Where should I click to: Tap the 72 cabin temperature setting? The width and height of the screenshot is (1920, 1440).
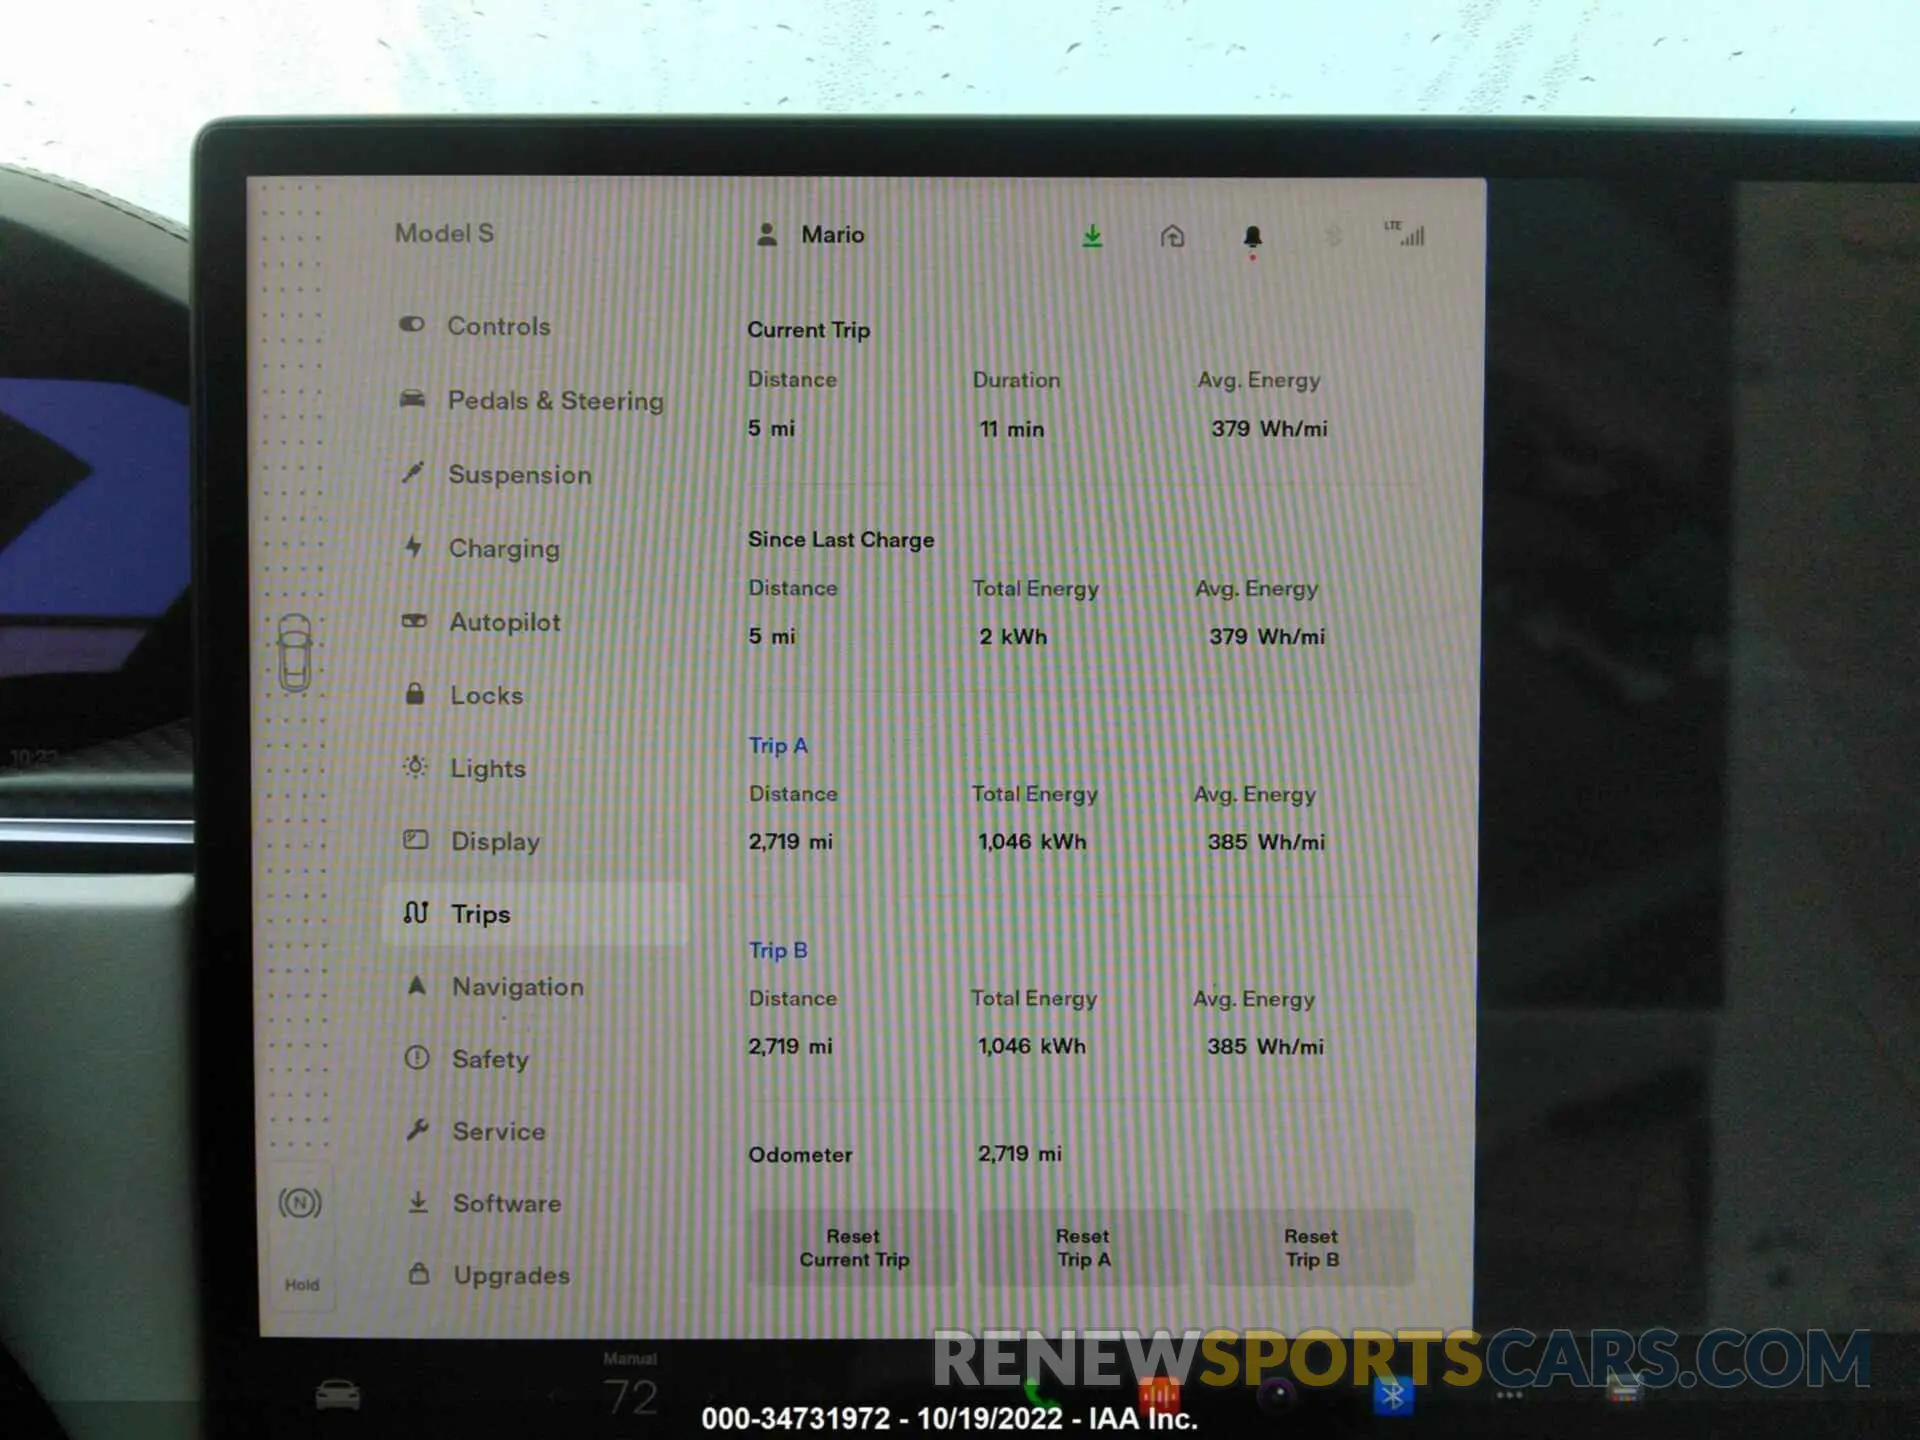tap(631, 1397)
